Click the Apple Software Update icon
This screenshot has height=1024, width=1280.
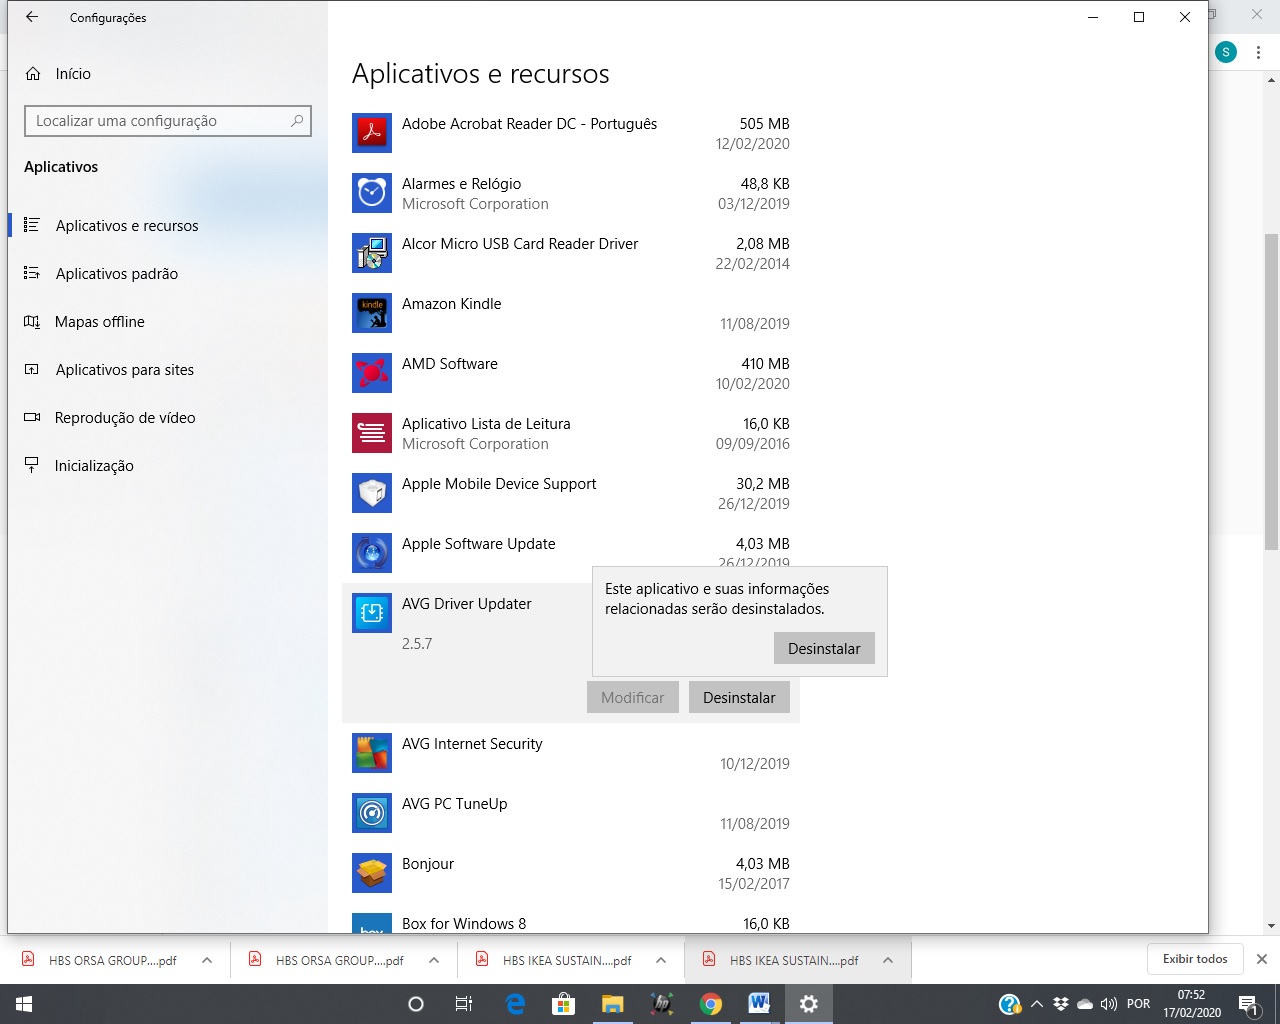[x=372, y=553]
